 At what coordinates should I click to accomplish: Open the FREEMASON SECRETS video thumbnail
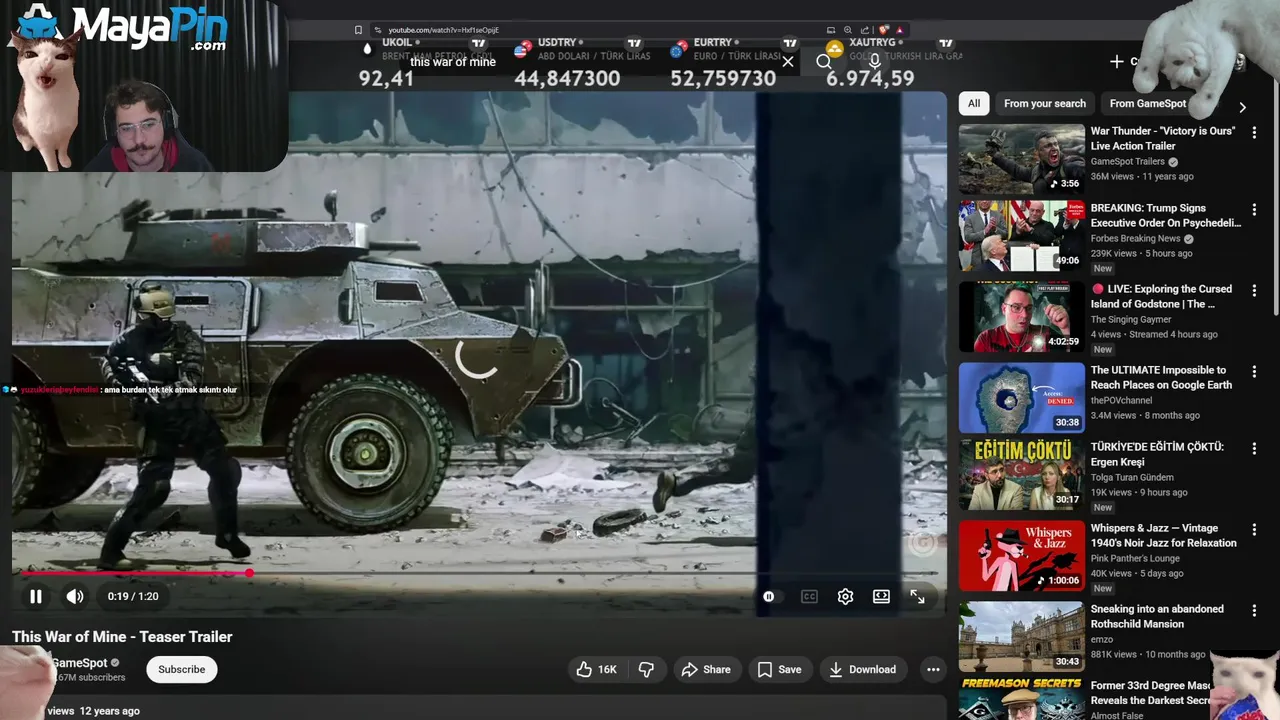(x=1021, y=699)
